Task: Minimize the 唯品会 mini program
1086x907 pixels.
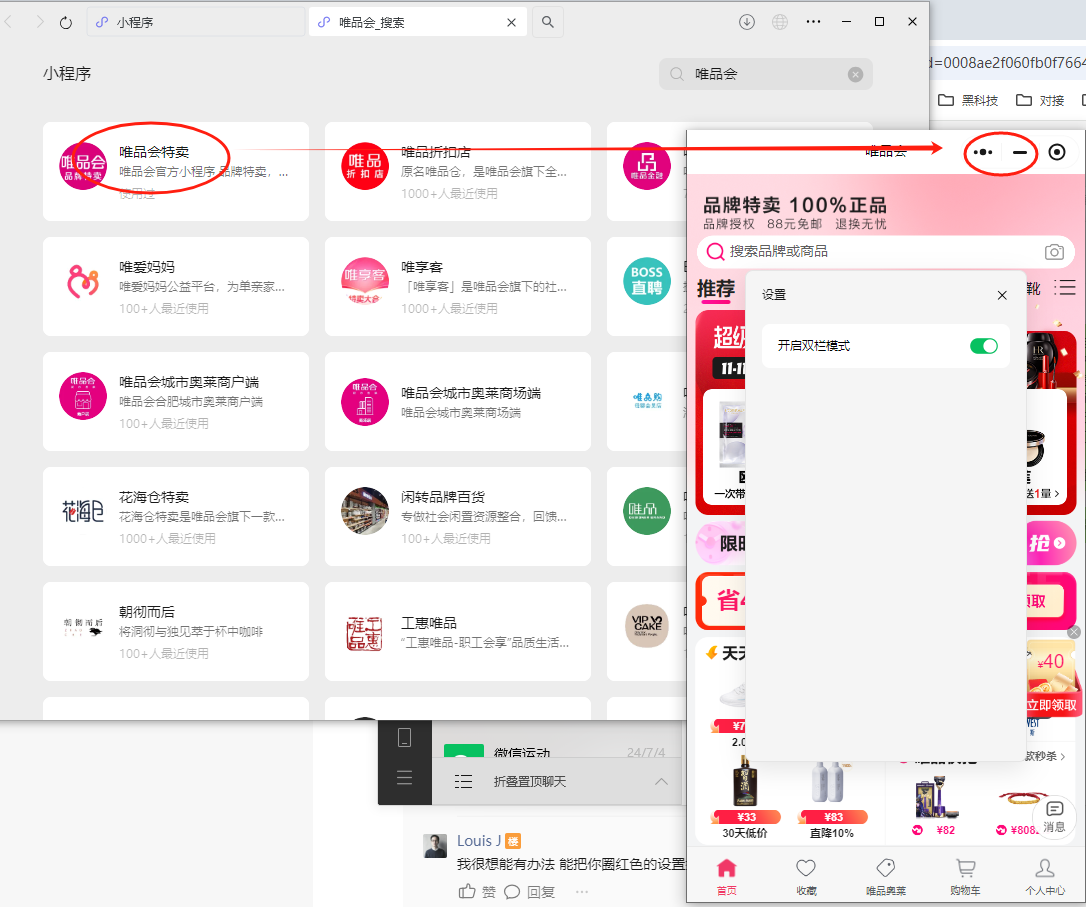Action: point(1020,152)
